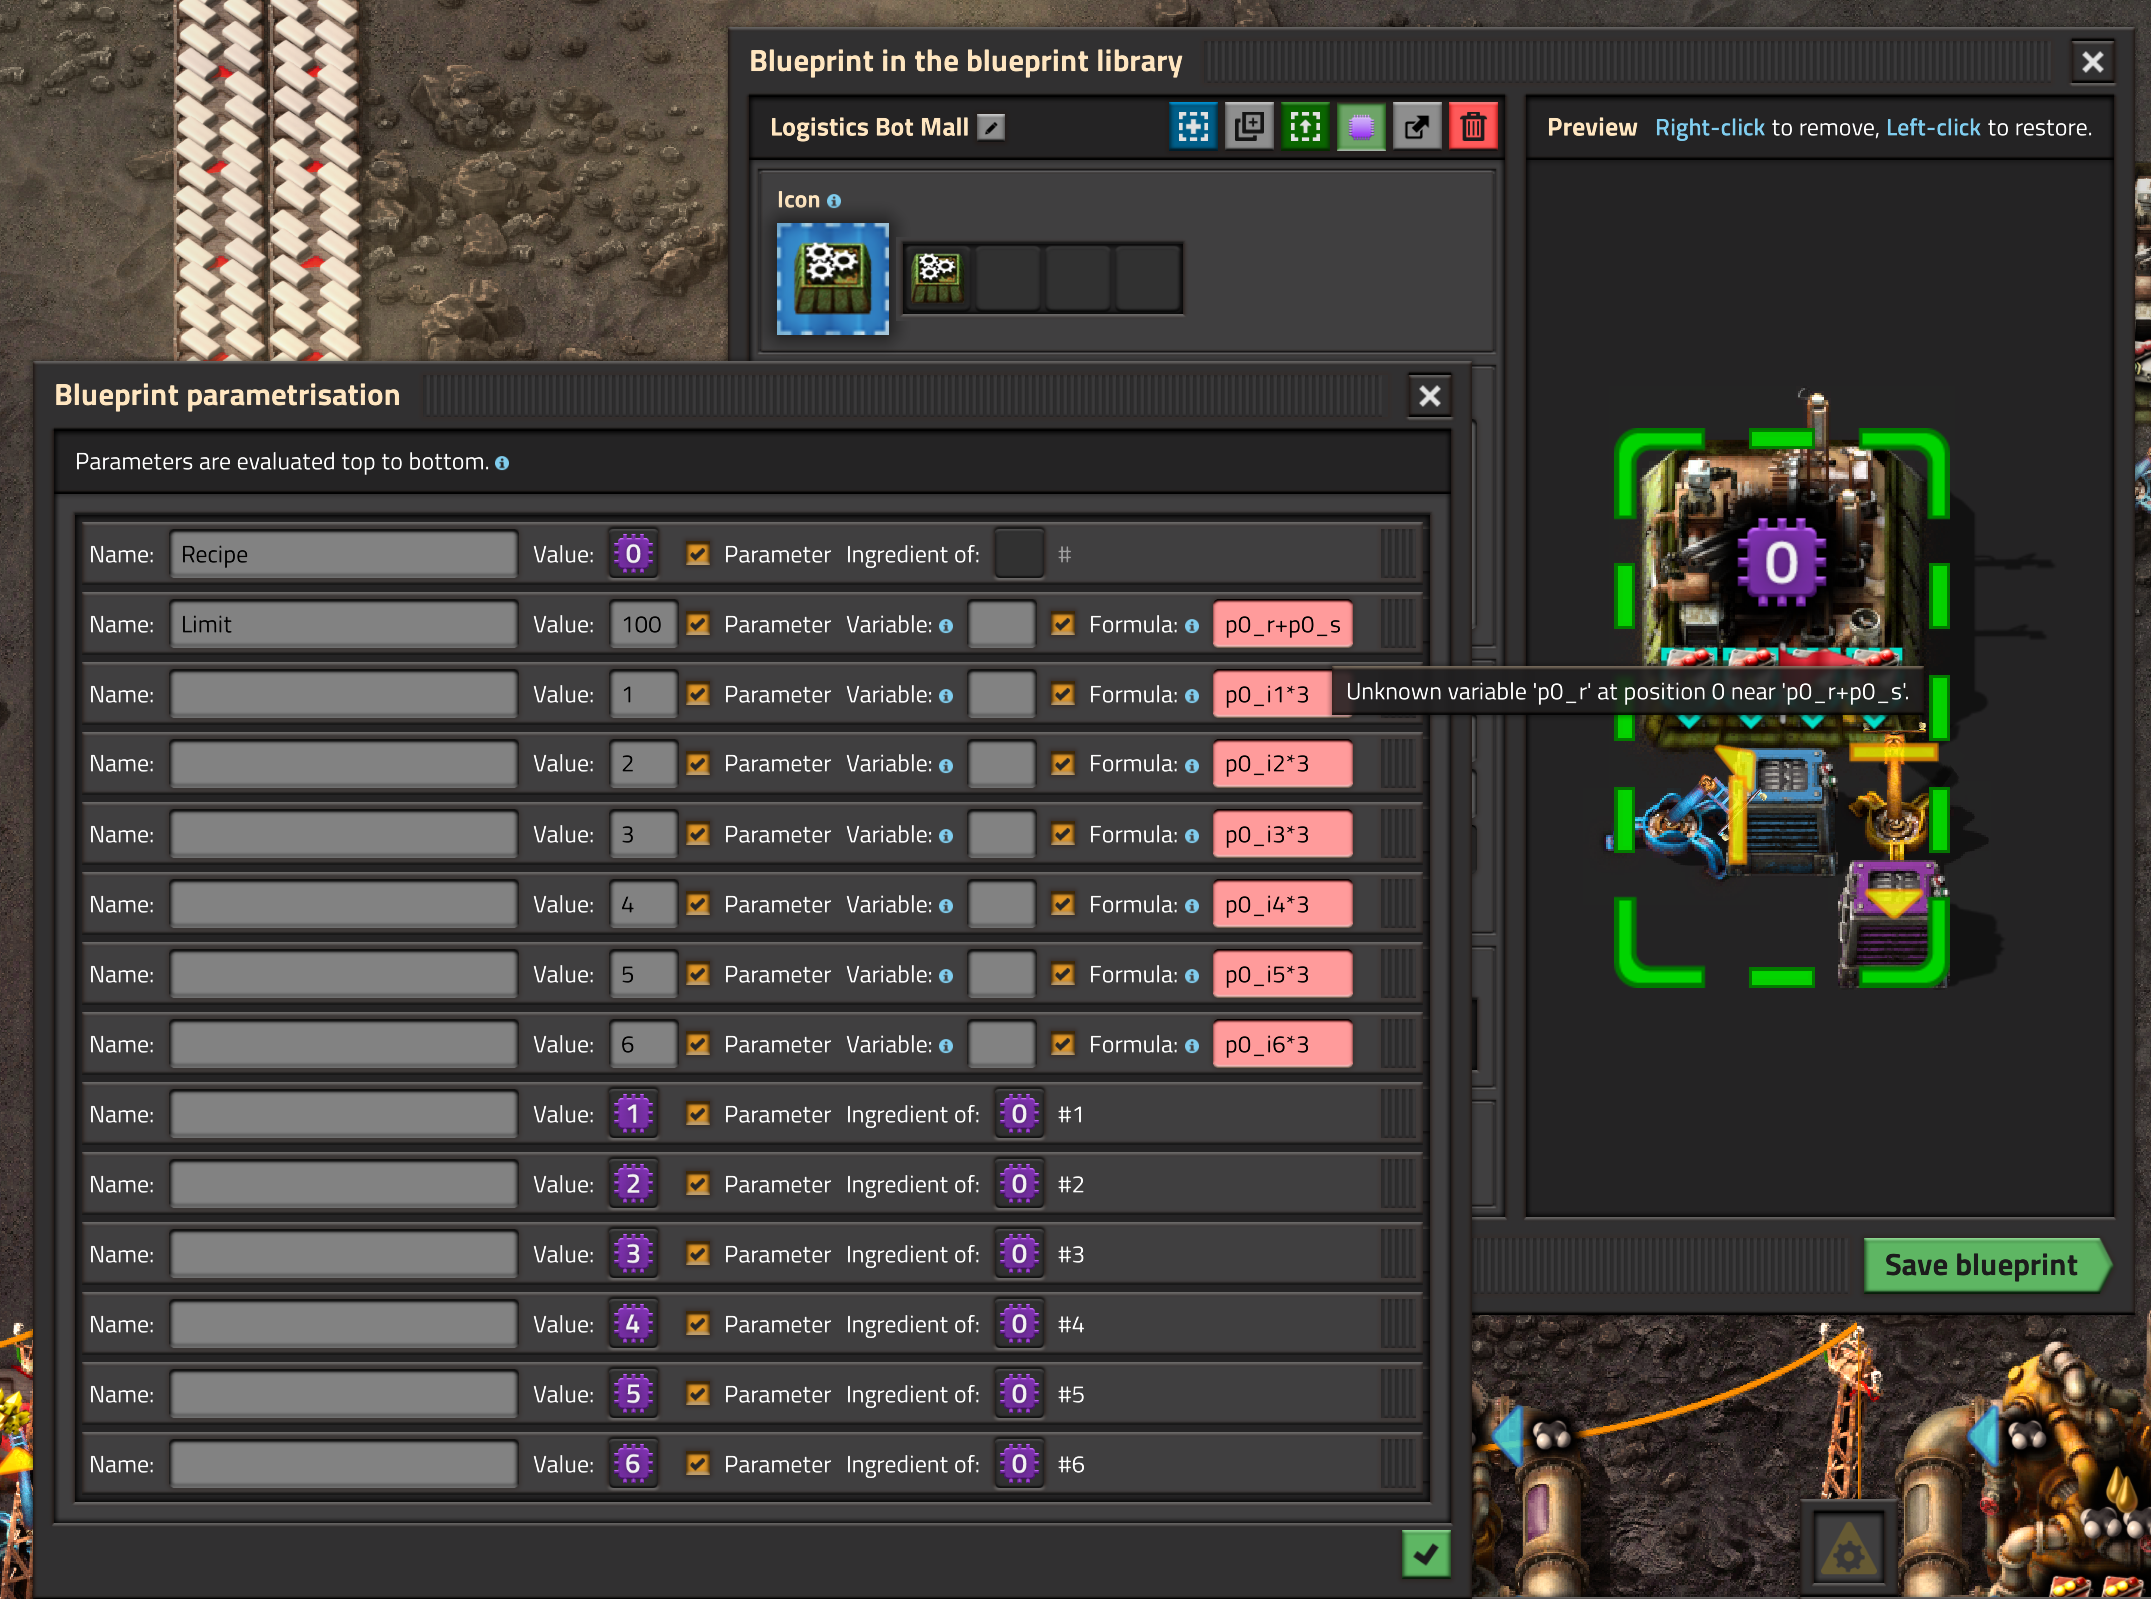
Task: Close the blueprint library window
Action: pyautogui.click(x=2092, y=62)
